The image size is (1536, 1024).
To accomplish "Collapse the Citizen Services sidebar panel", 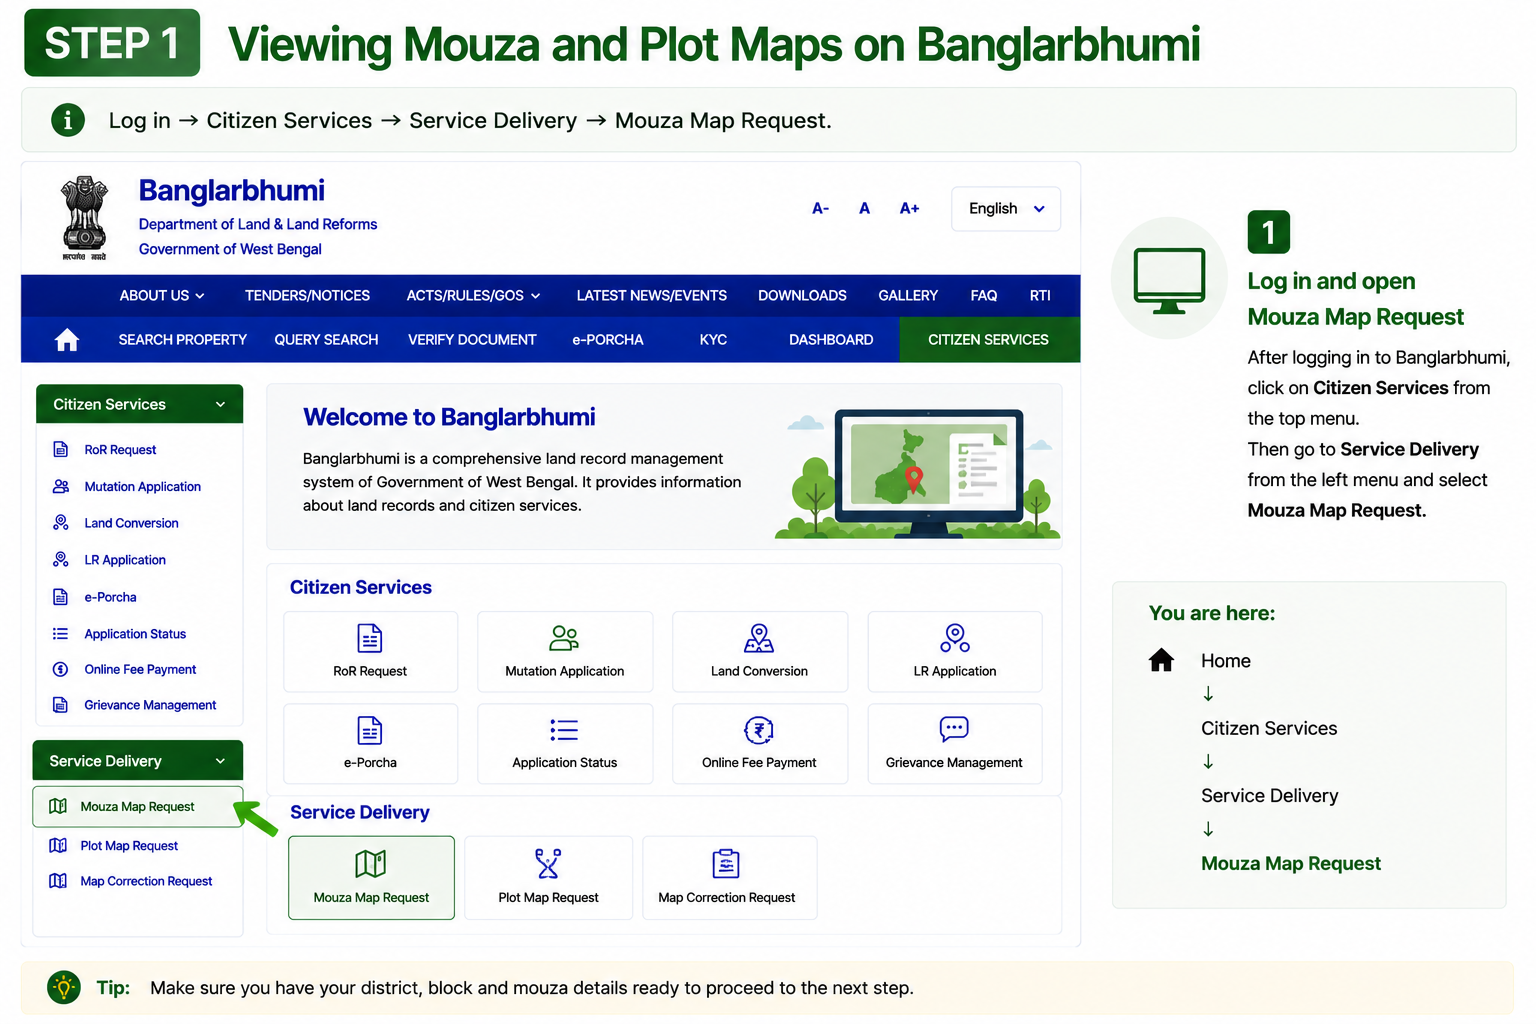I will click(139, 404).
